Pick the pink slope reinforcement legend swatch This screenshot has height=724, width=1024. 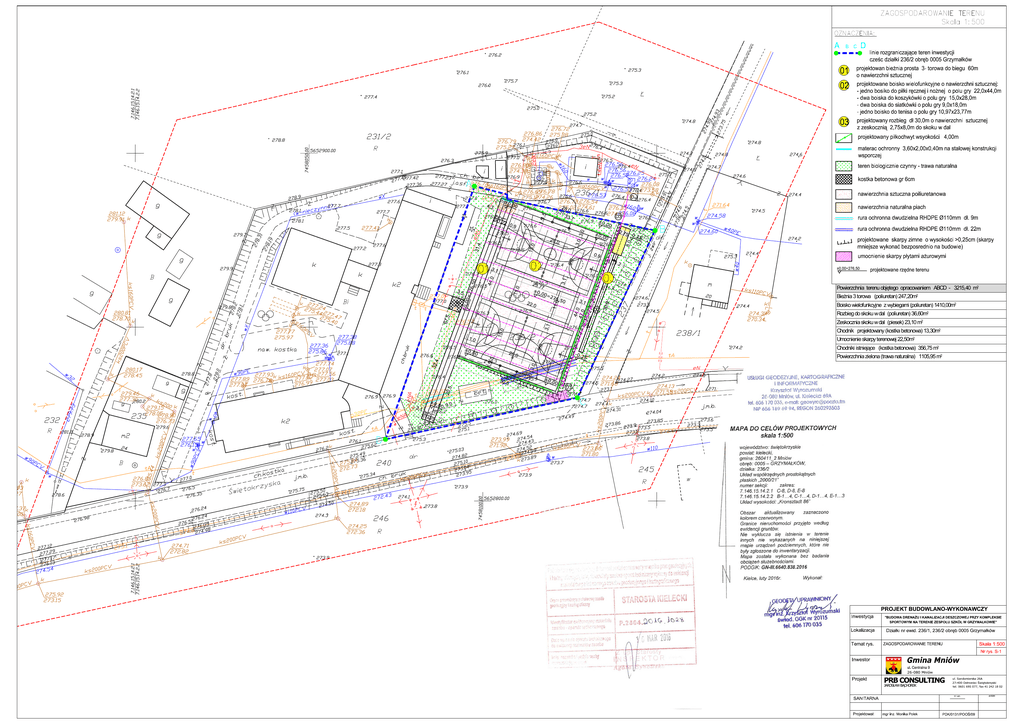click(843, 256)
